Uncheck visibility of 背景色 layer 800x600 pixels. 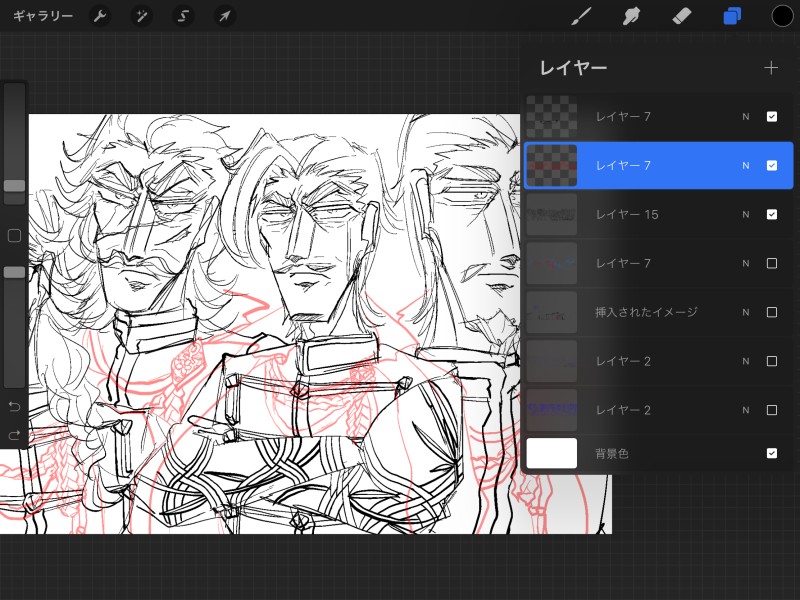coord(772,453)
